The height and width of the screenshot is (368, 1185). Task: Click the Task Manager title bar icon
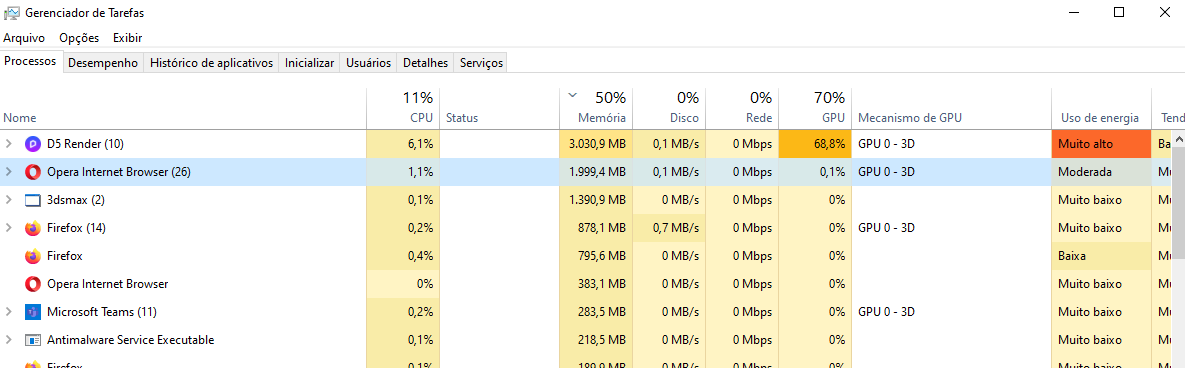[x=12, y=12]
